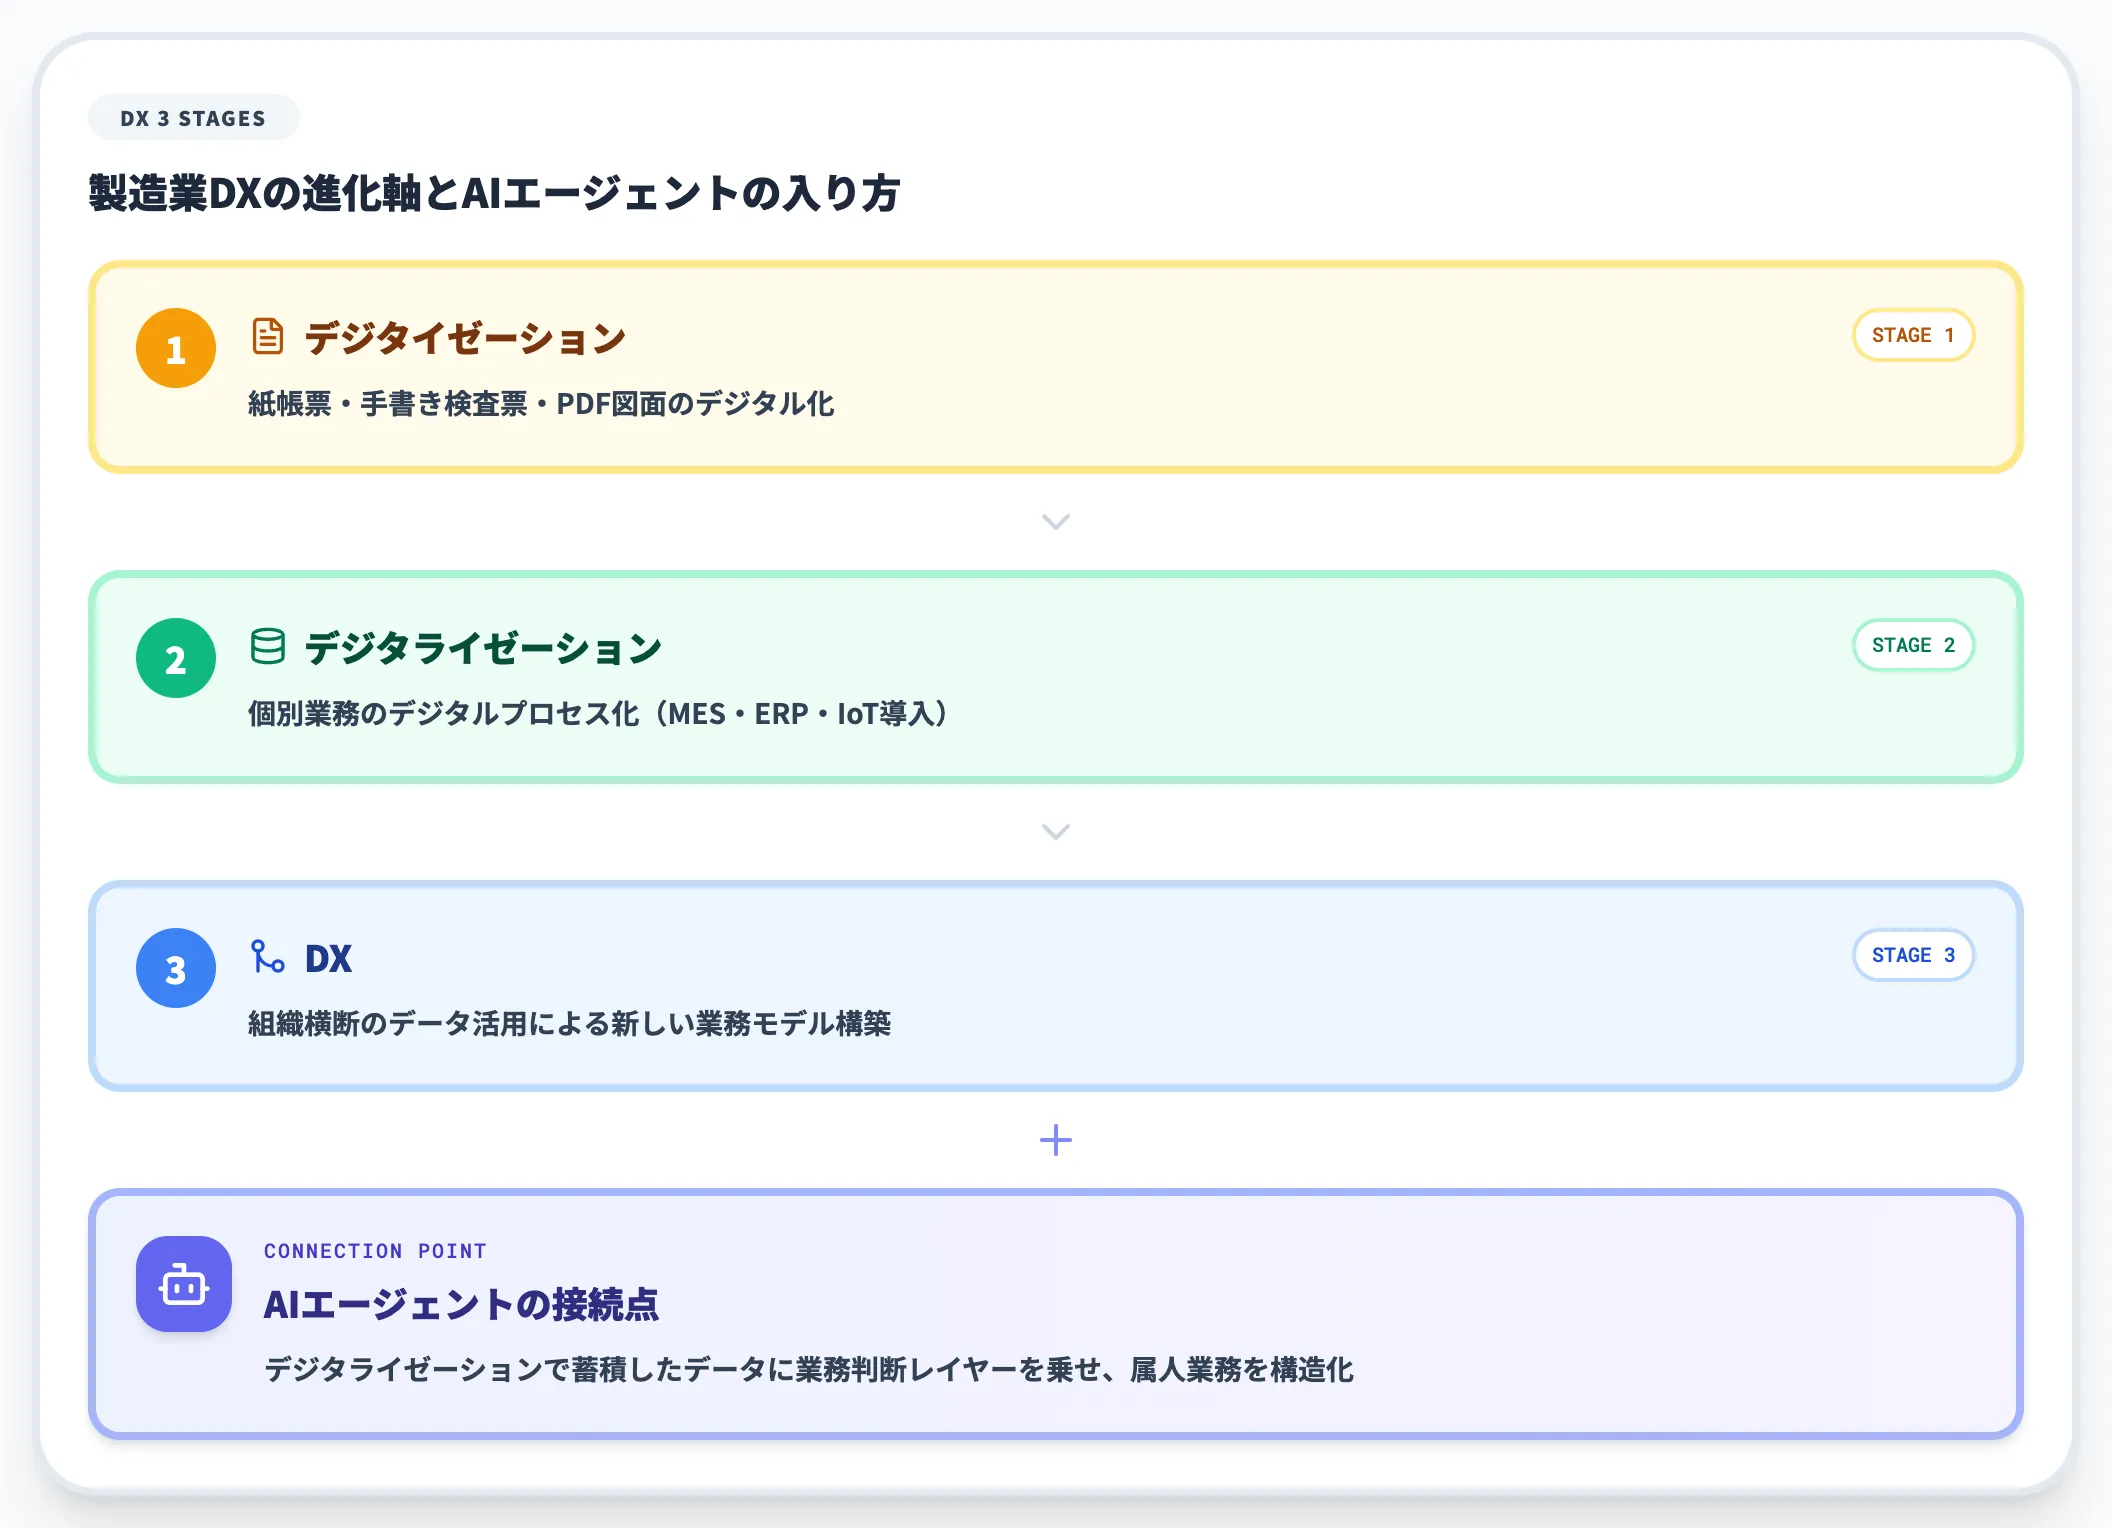This screenshot has width=2112, height=1528.
Task: Click the AIエージェントの接続点 heading
Action: pos(462,1303)
